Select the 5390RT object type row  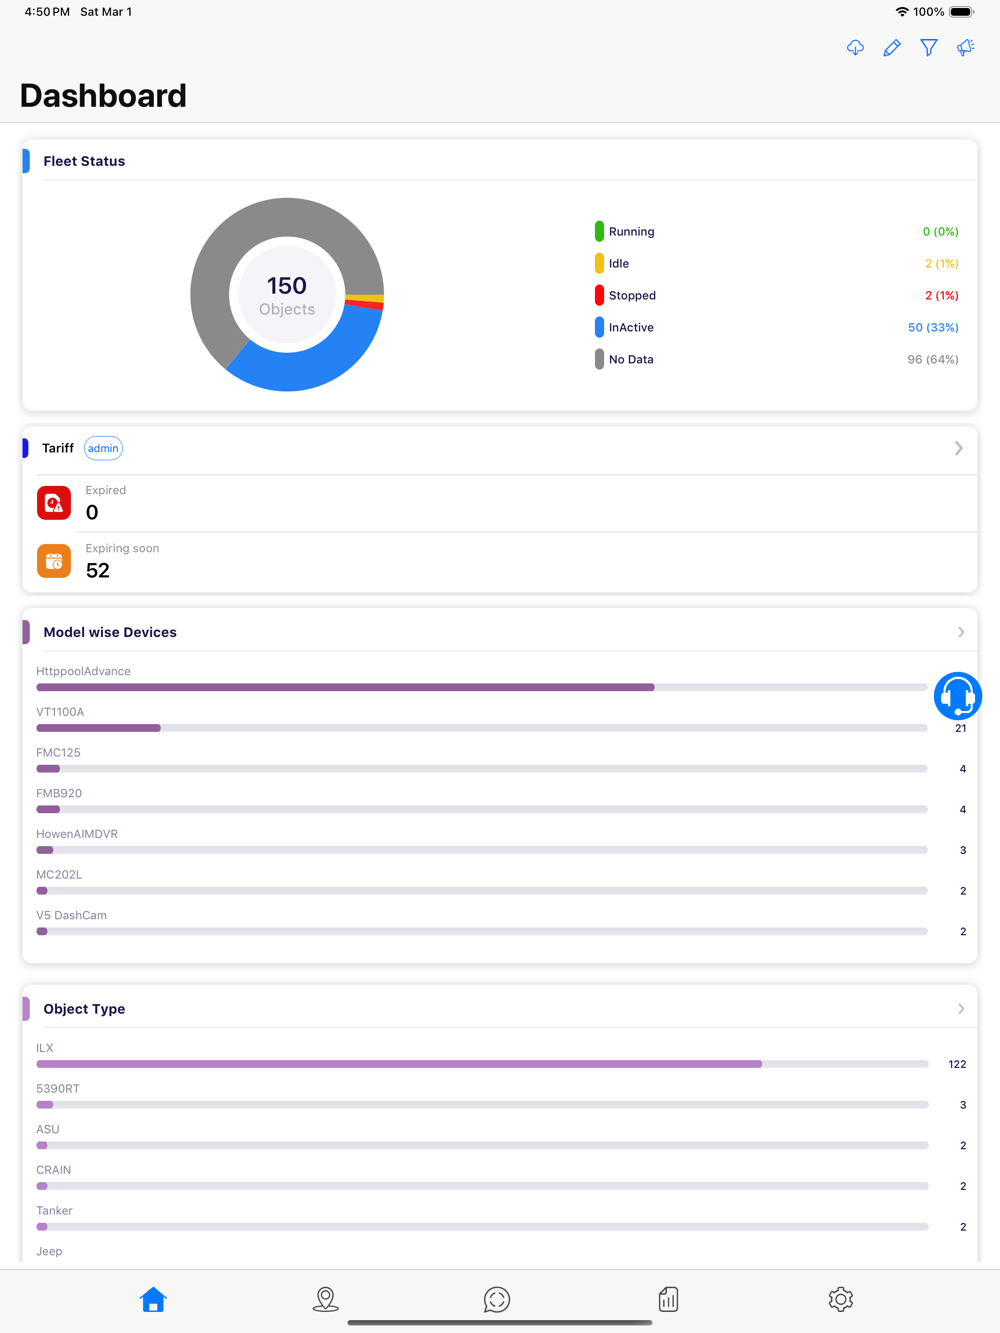tap(500, 1097)
